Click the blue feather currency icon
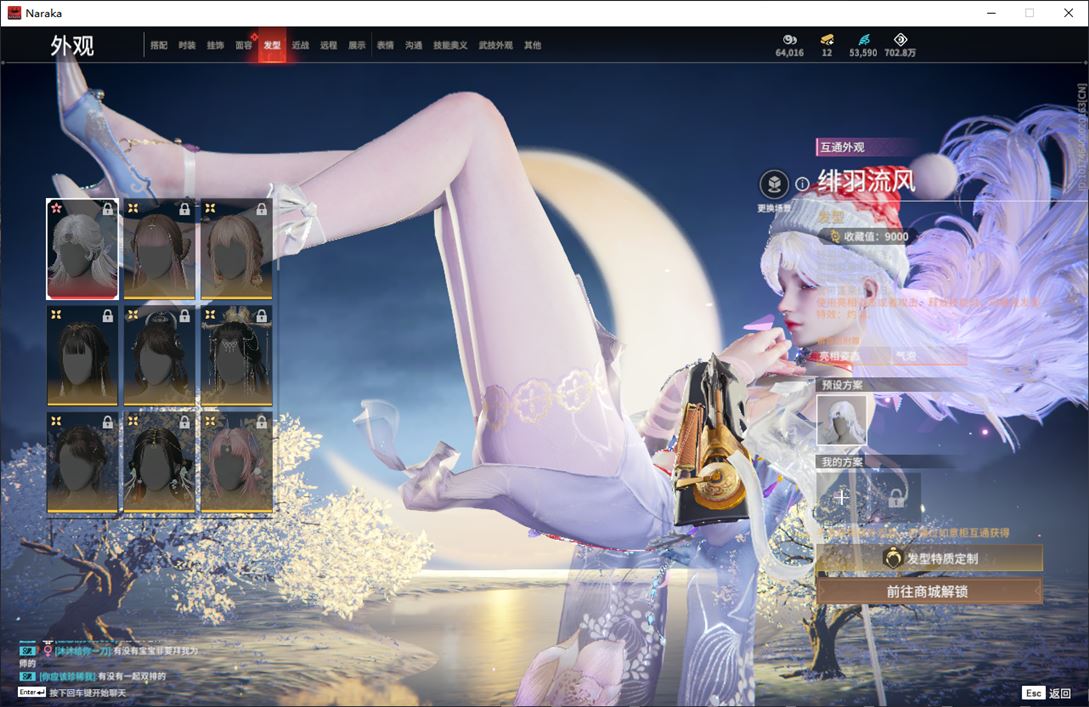The width and height of the screenshot is (1089, 707). pos(862,39)
